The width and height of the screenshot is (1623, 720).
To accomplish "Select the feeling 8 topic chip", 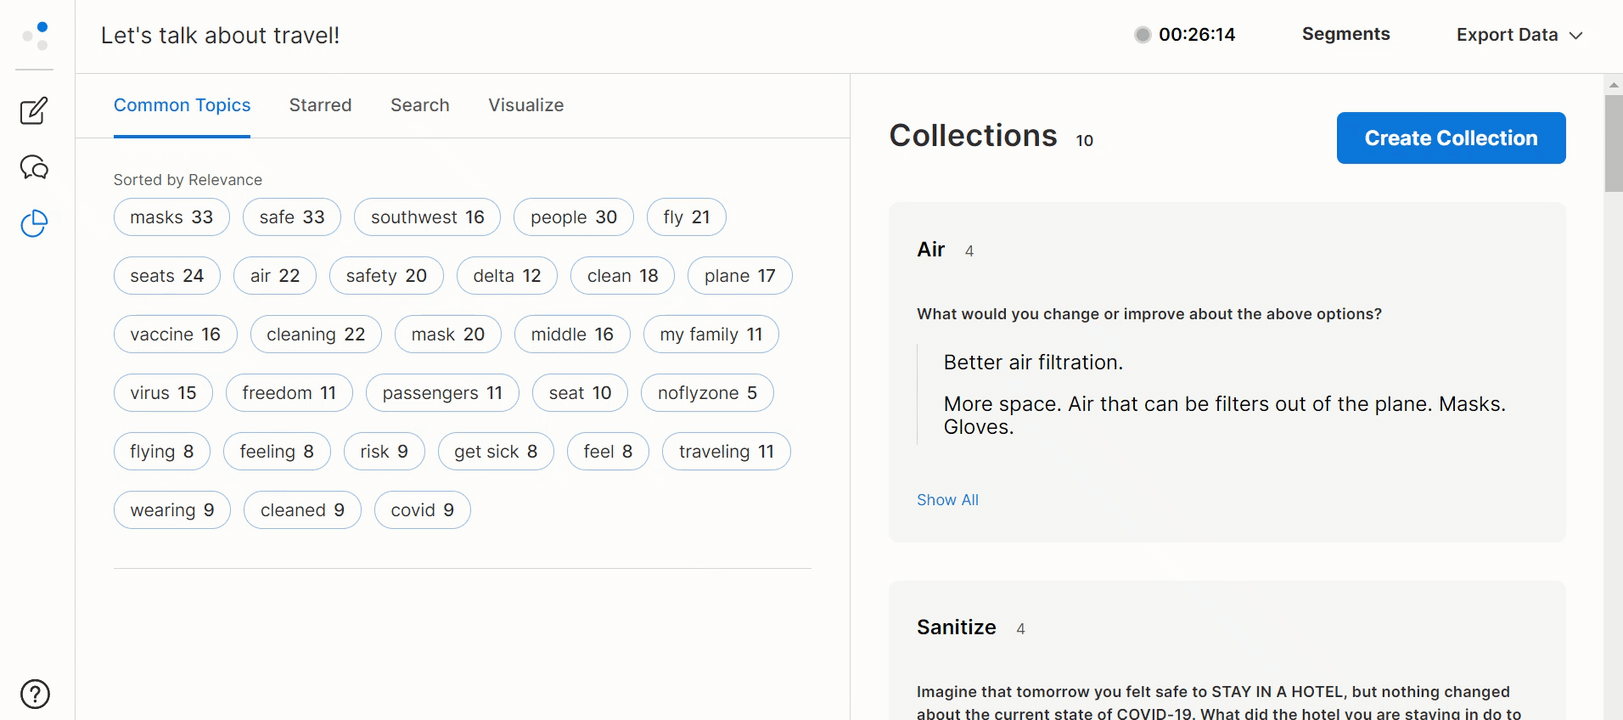I will click(277, 451).
